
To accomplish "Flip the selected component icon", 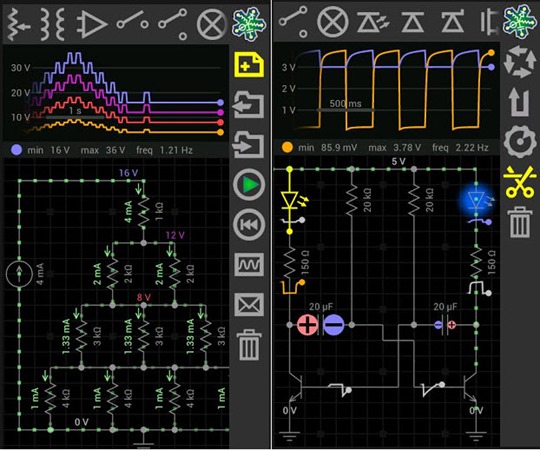I will 520,102.
